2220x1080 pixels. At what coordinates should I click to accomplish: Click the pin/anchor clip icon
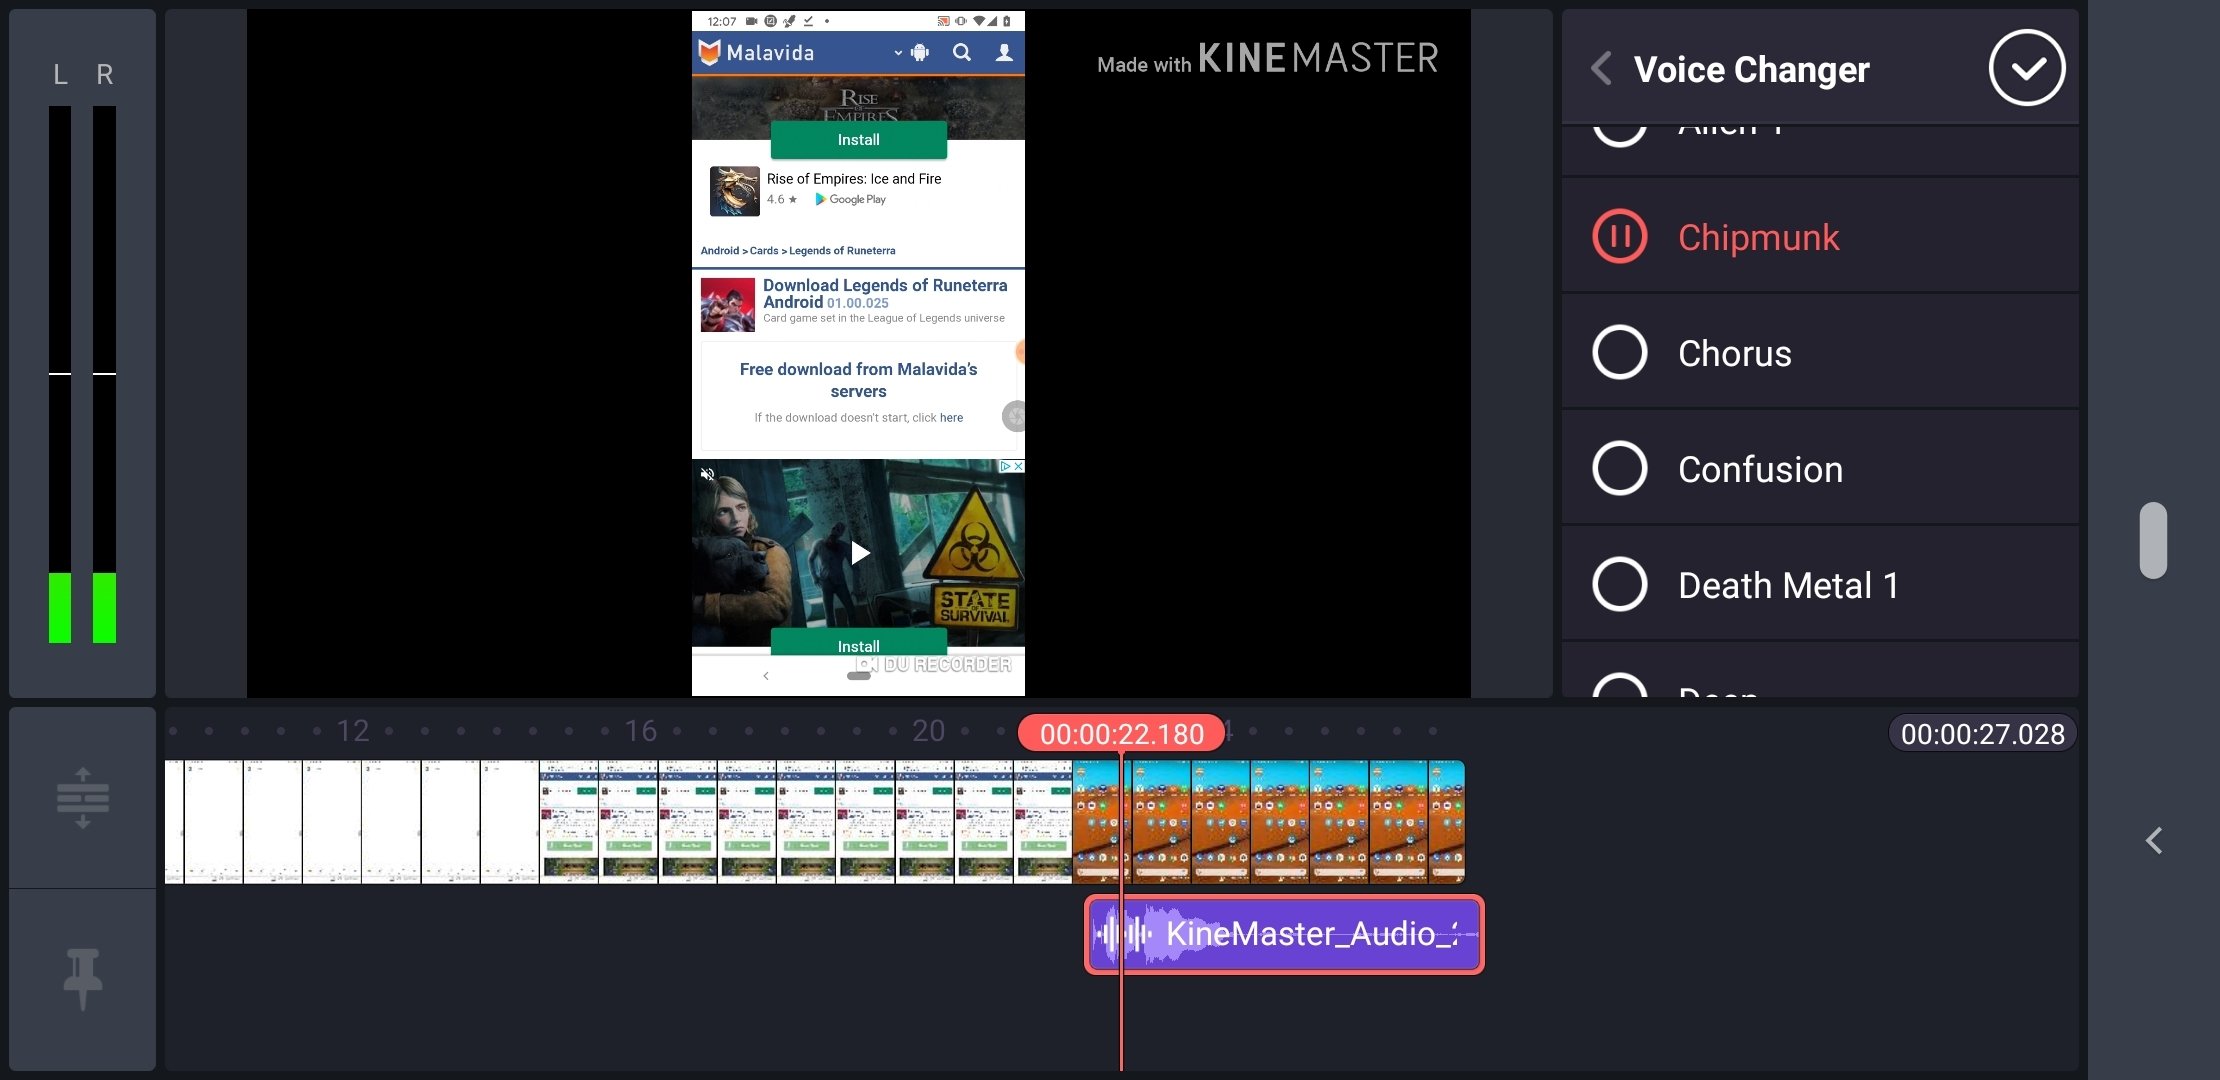[x=79, y=977]
